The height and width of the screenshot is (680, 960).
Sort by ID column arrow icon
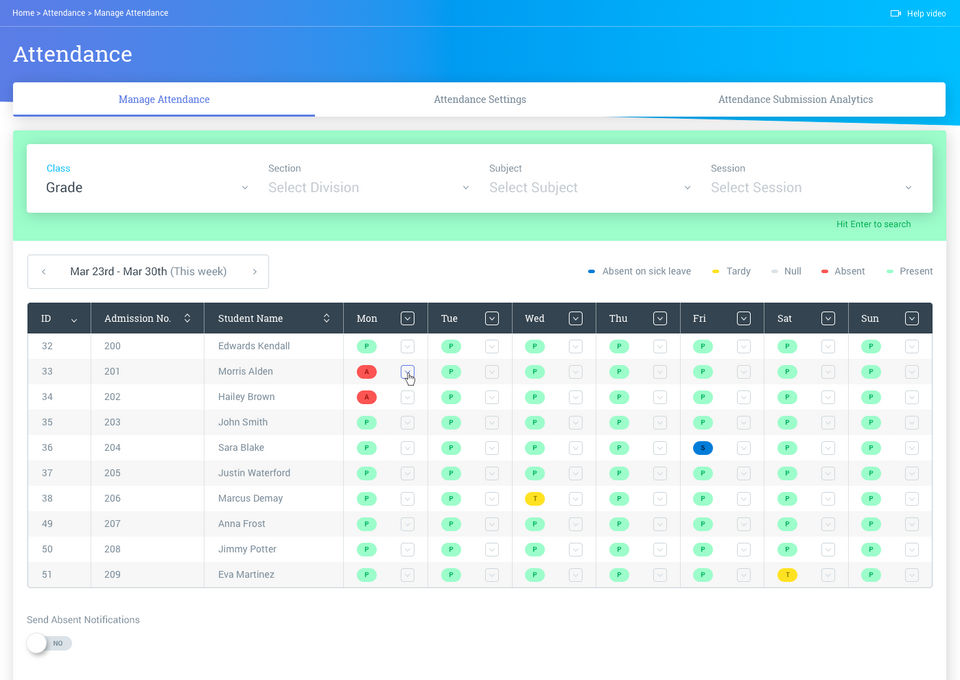tap(74, 320)
